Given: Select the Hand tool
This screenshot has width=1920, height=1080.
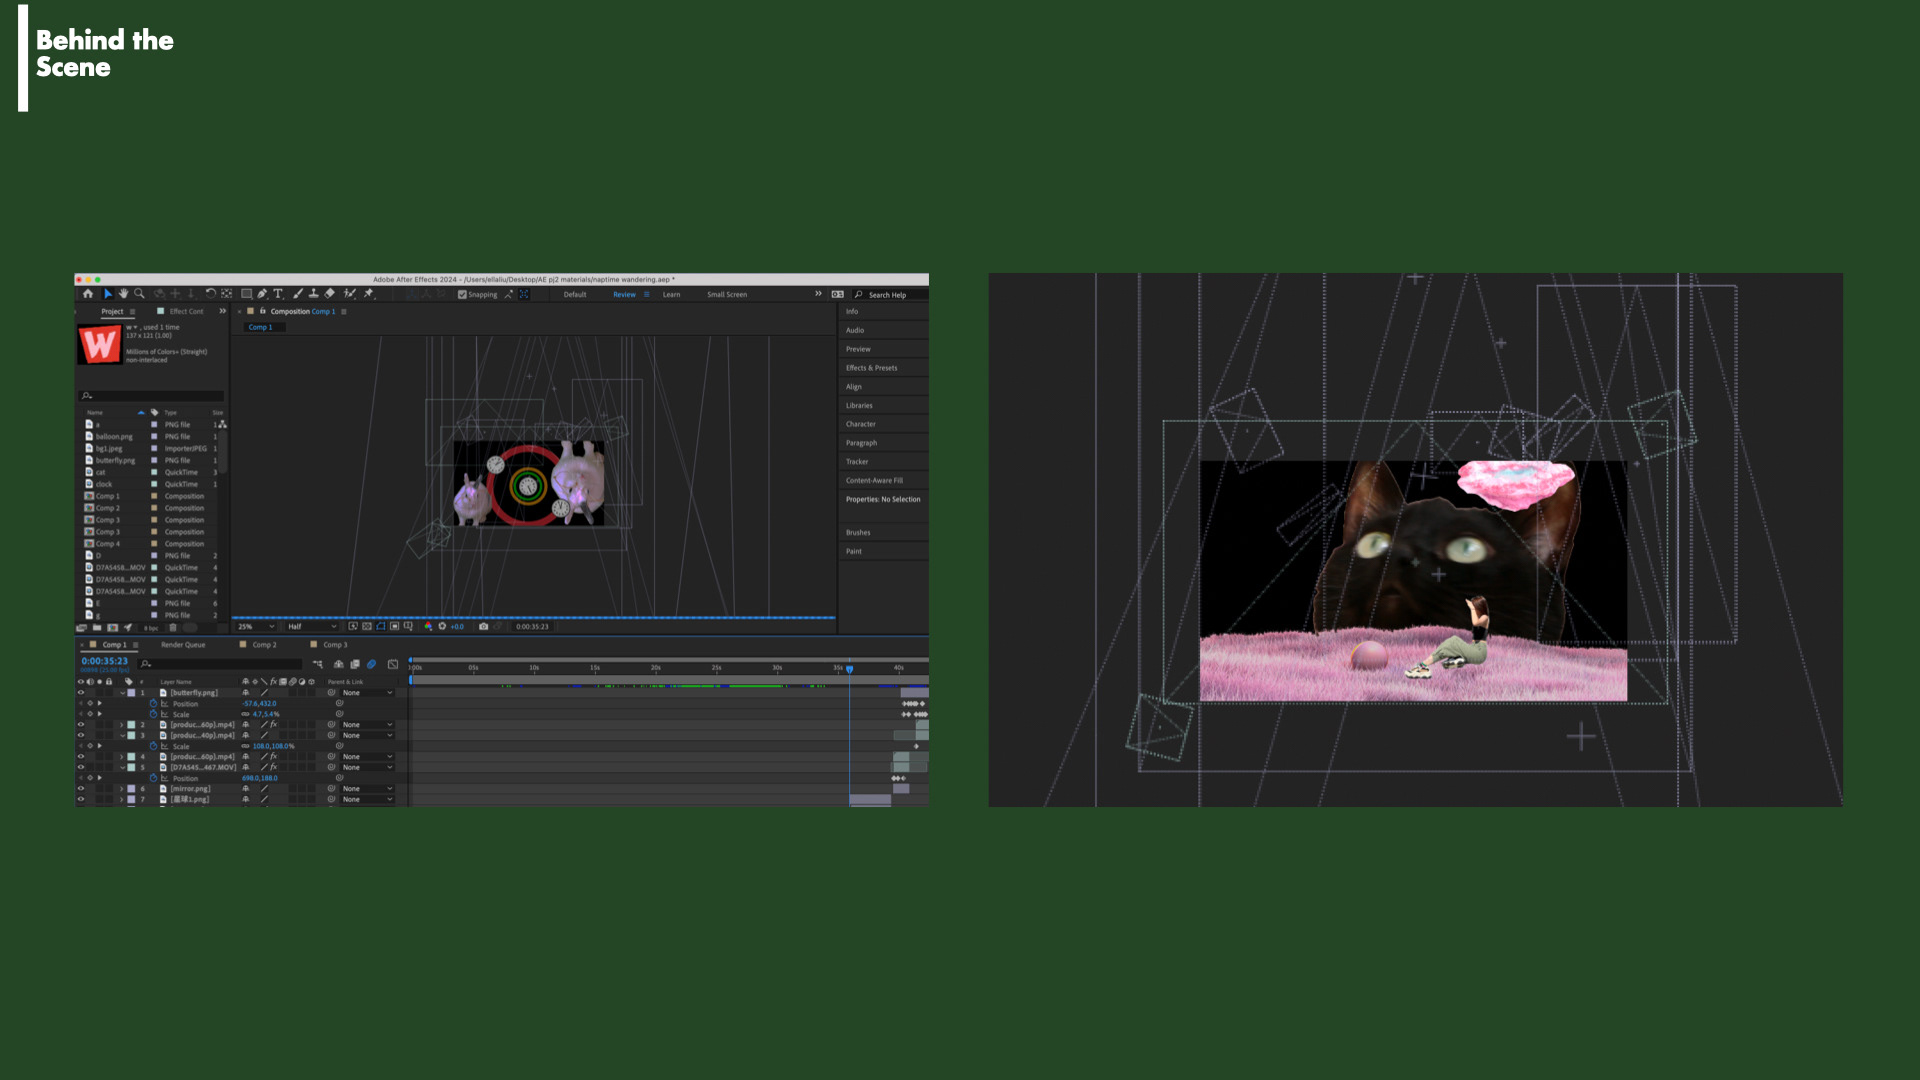Looking at the screenshot, I should pos(123,294).
